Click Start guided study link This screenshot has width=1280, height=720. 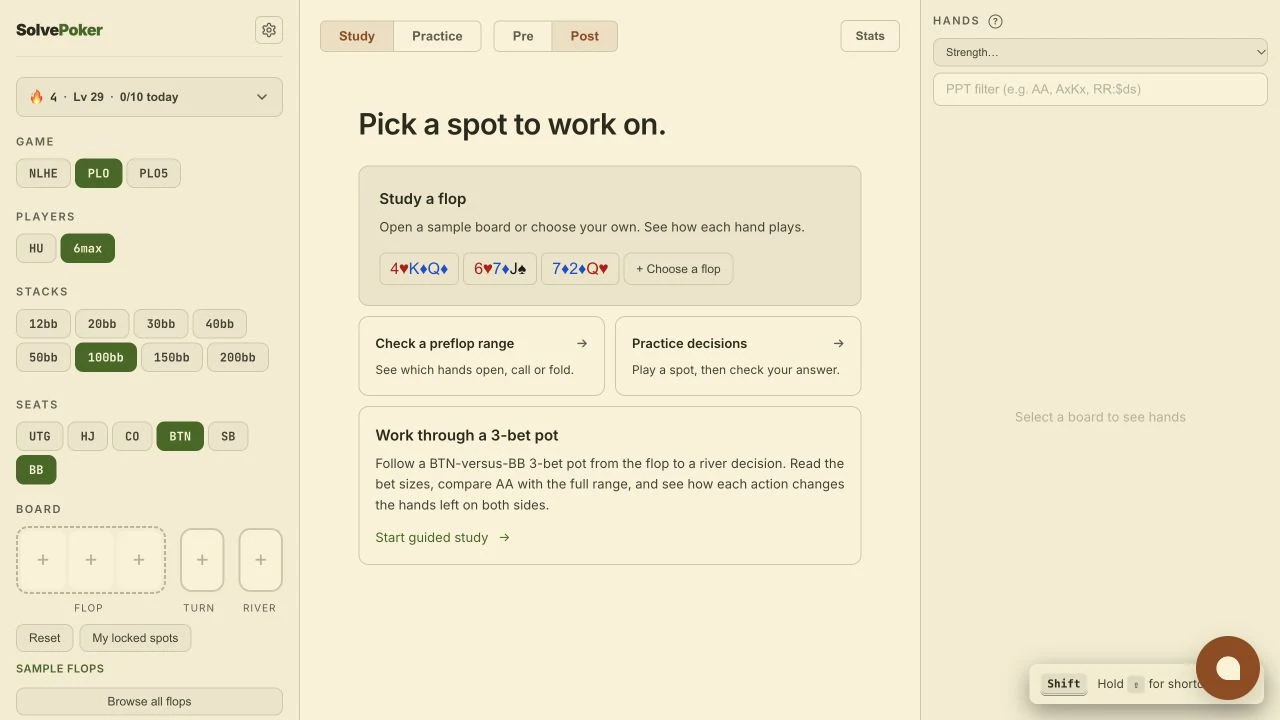[x=442, y=537]
